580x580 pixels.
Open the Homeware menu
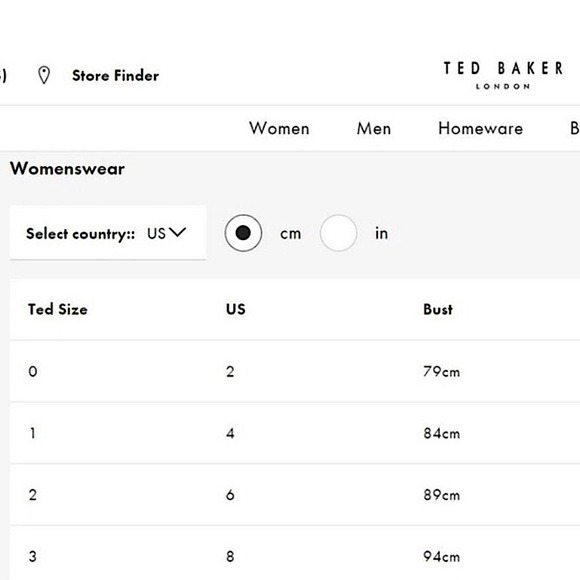point(480,128)
